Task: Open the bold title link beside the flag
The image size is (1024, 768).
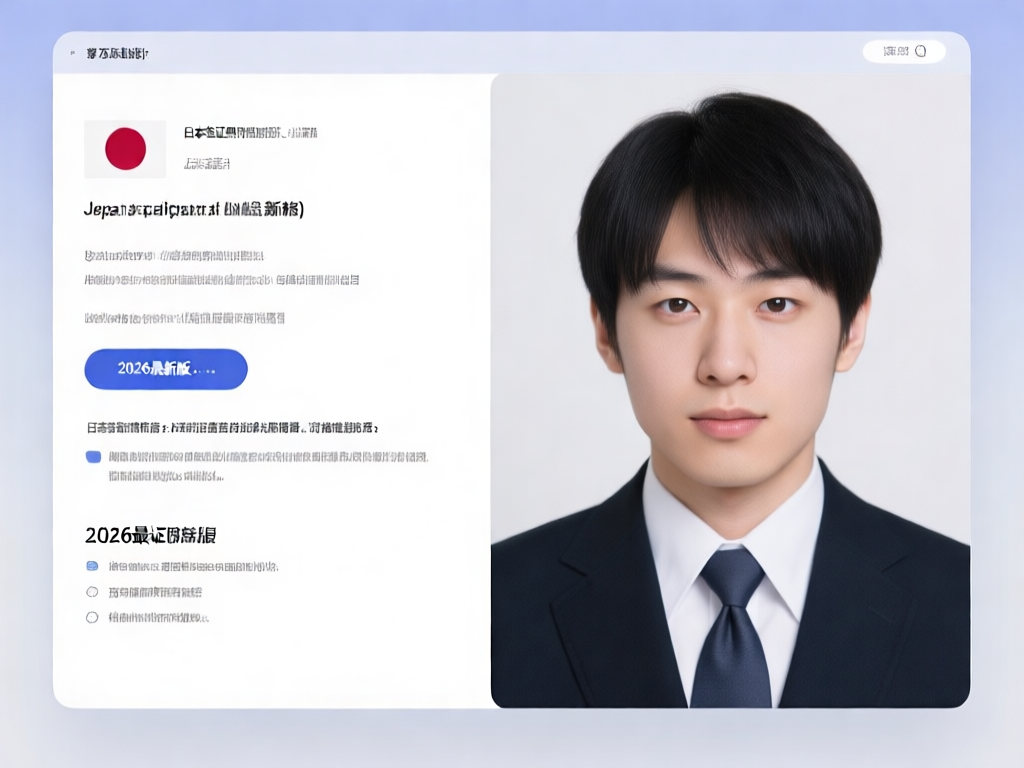Action: 250,133
